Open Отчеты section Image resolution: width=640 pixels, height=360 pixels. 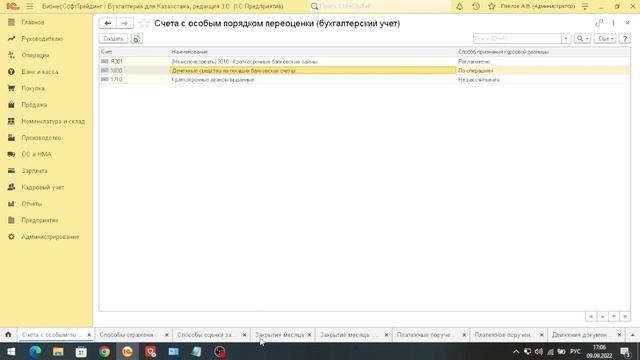tap(32, 204)
